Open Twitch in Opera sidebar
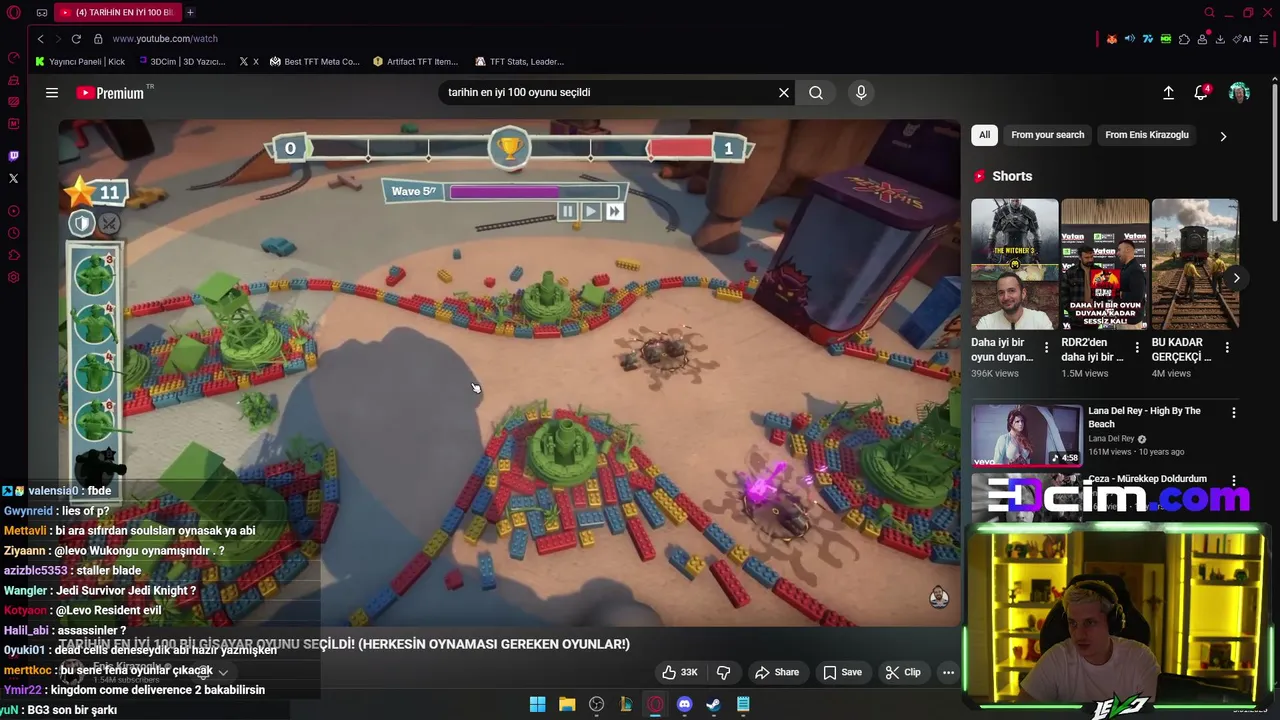Viewport: 1280px width, 720px height. [x=13, y=156]
